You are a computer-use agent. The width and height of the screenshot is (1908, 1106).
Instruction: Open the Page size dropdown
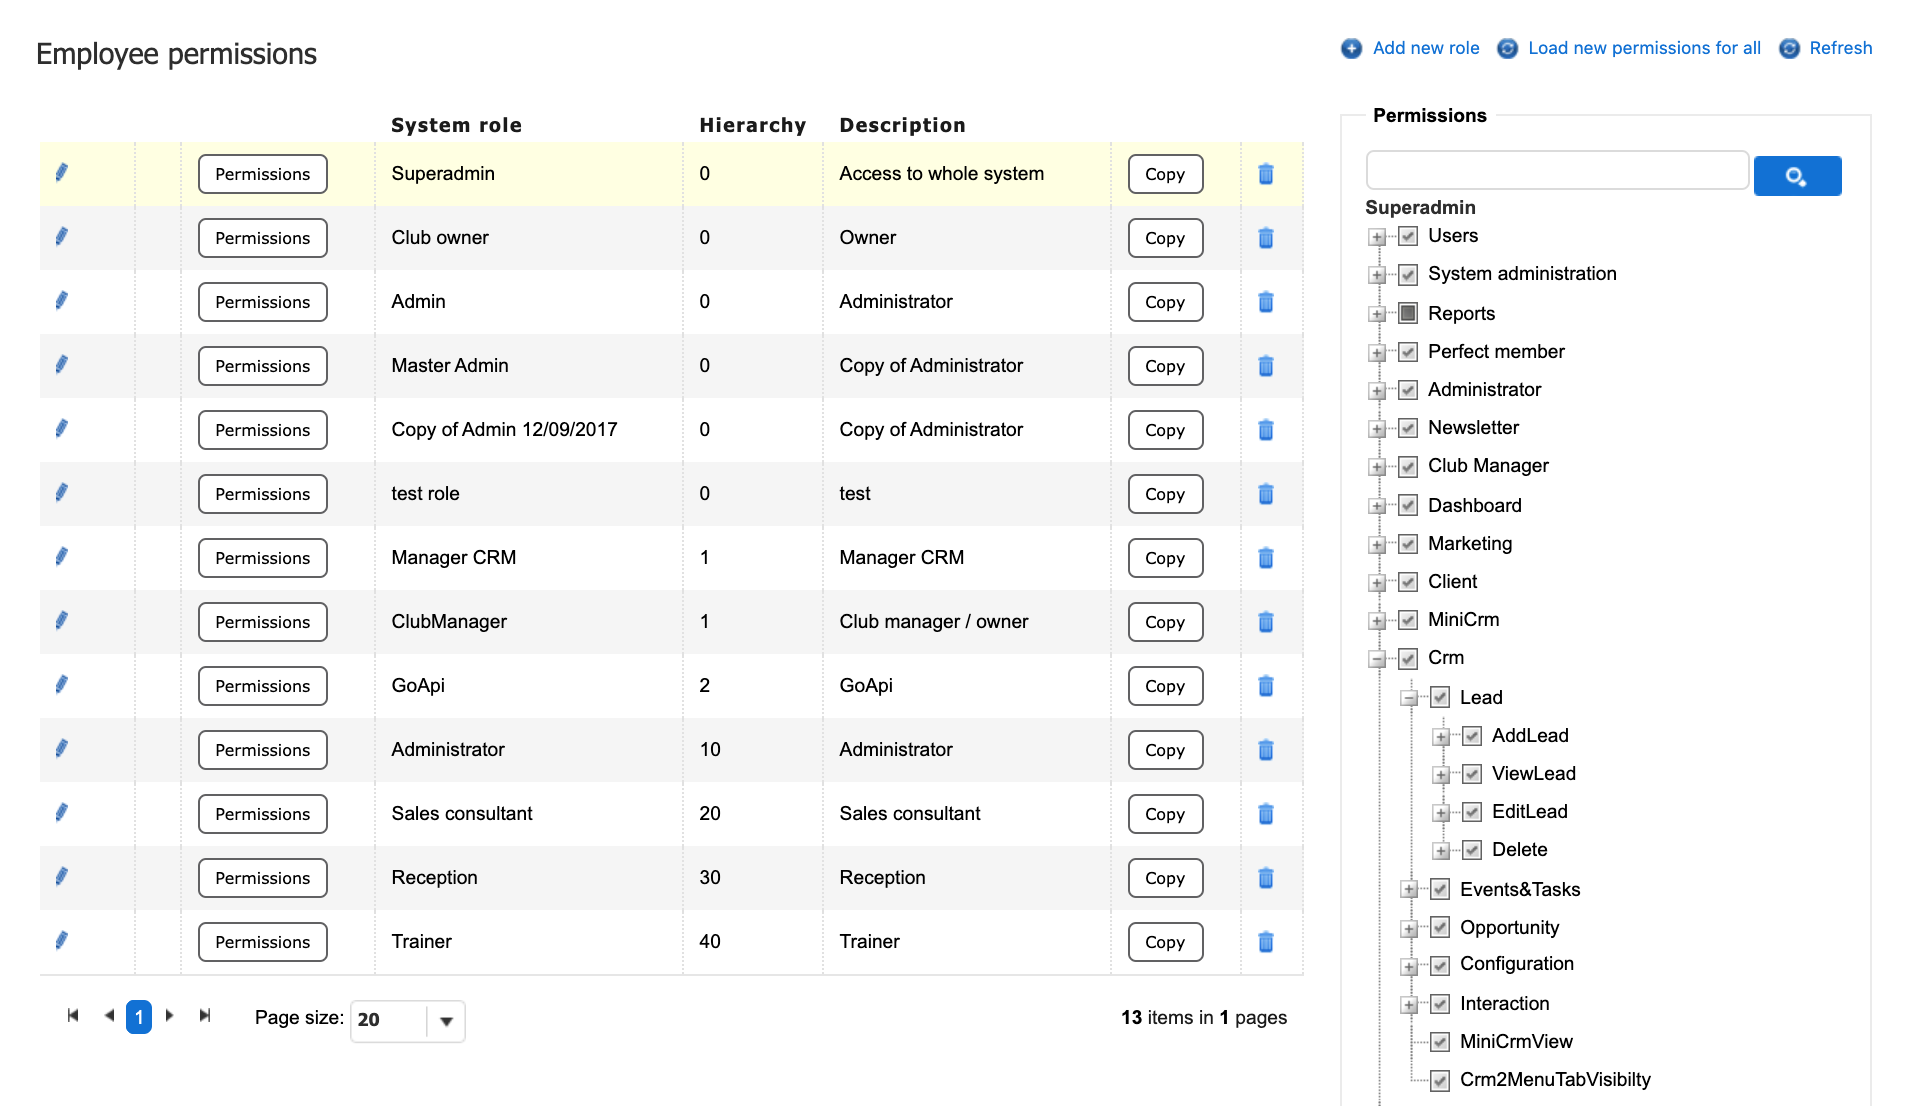[x=446, y=1021]
